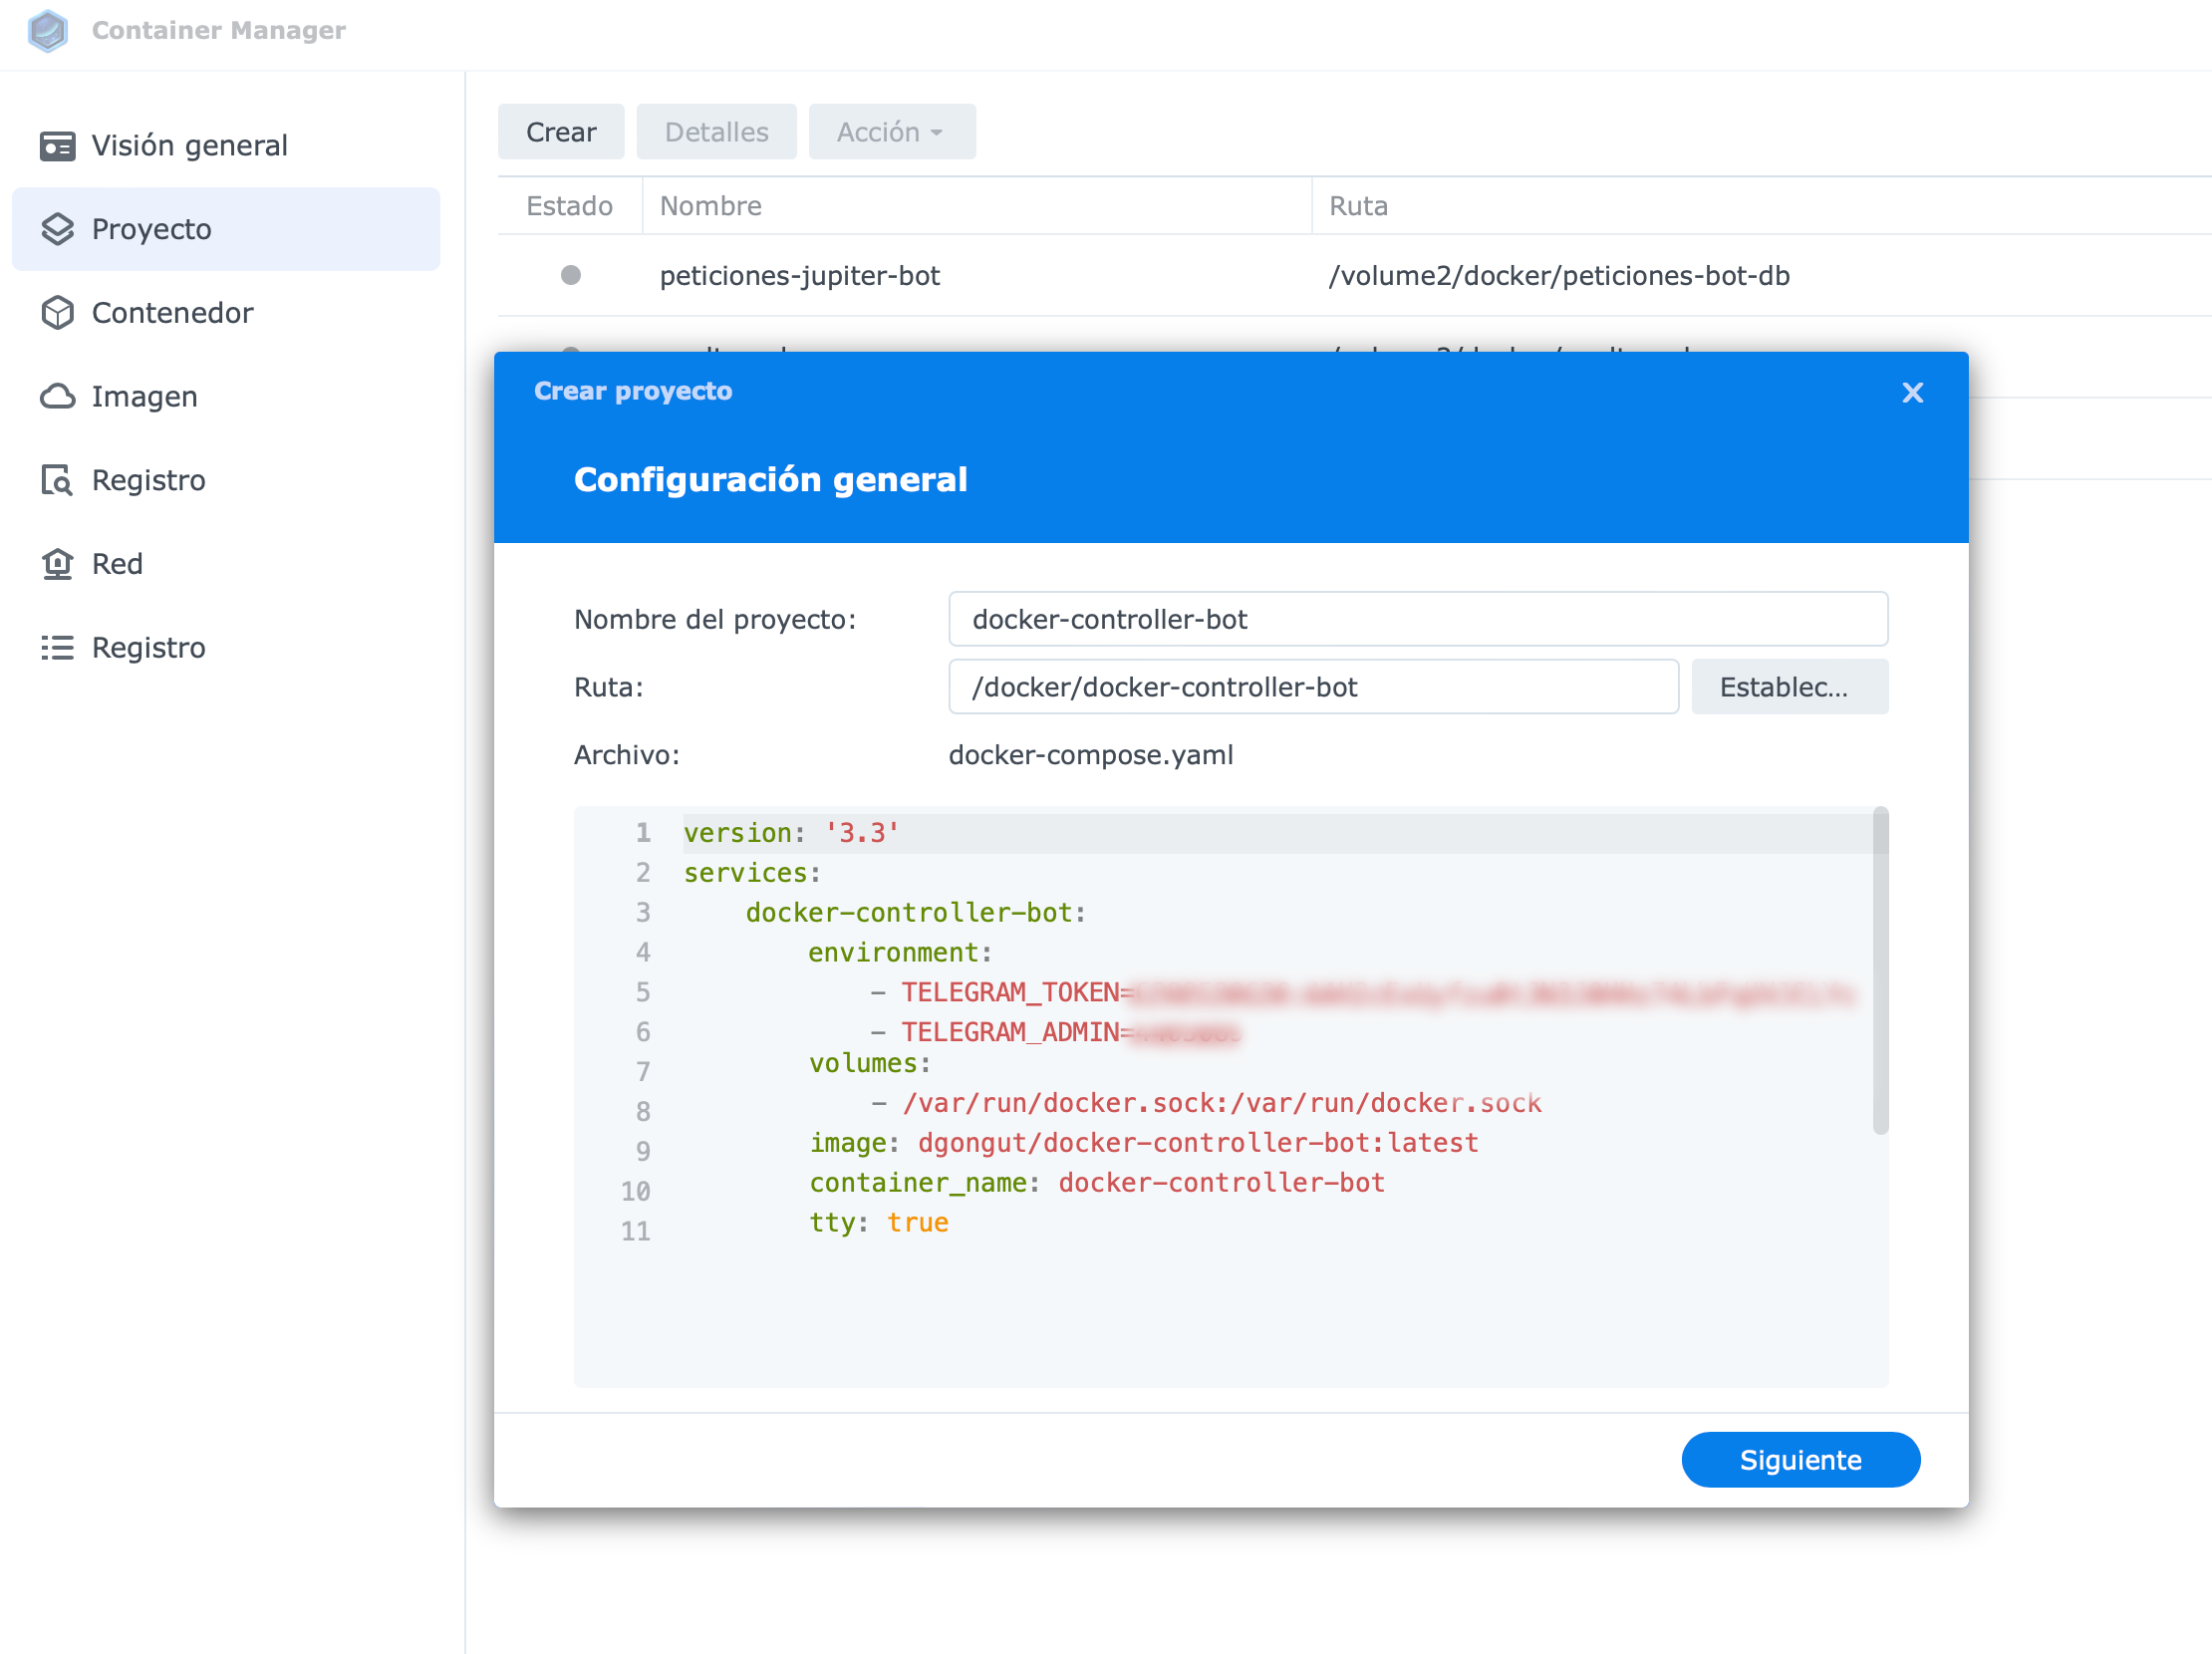Open Registro logs entry below Red
The width and height of the screenshot is (2212, 1654).
tap(226, 648)
